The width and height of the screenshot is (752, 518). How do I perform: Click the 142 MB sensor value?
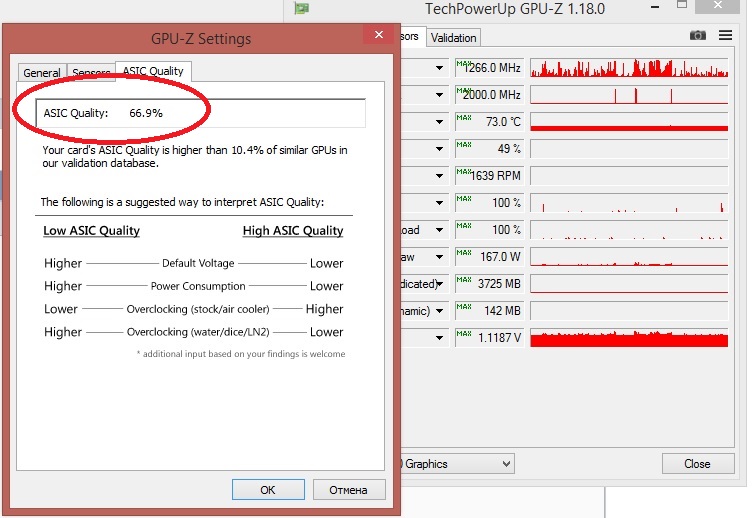point(489,311)
